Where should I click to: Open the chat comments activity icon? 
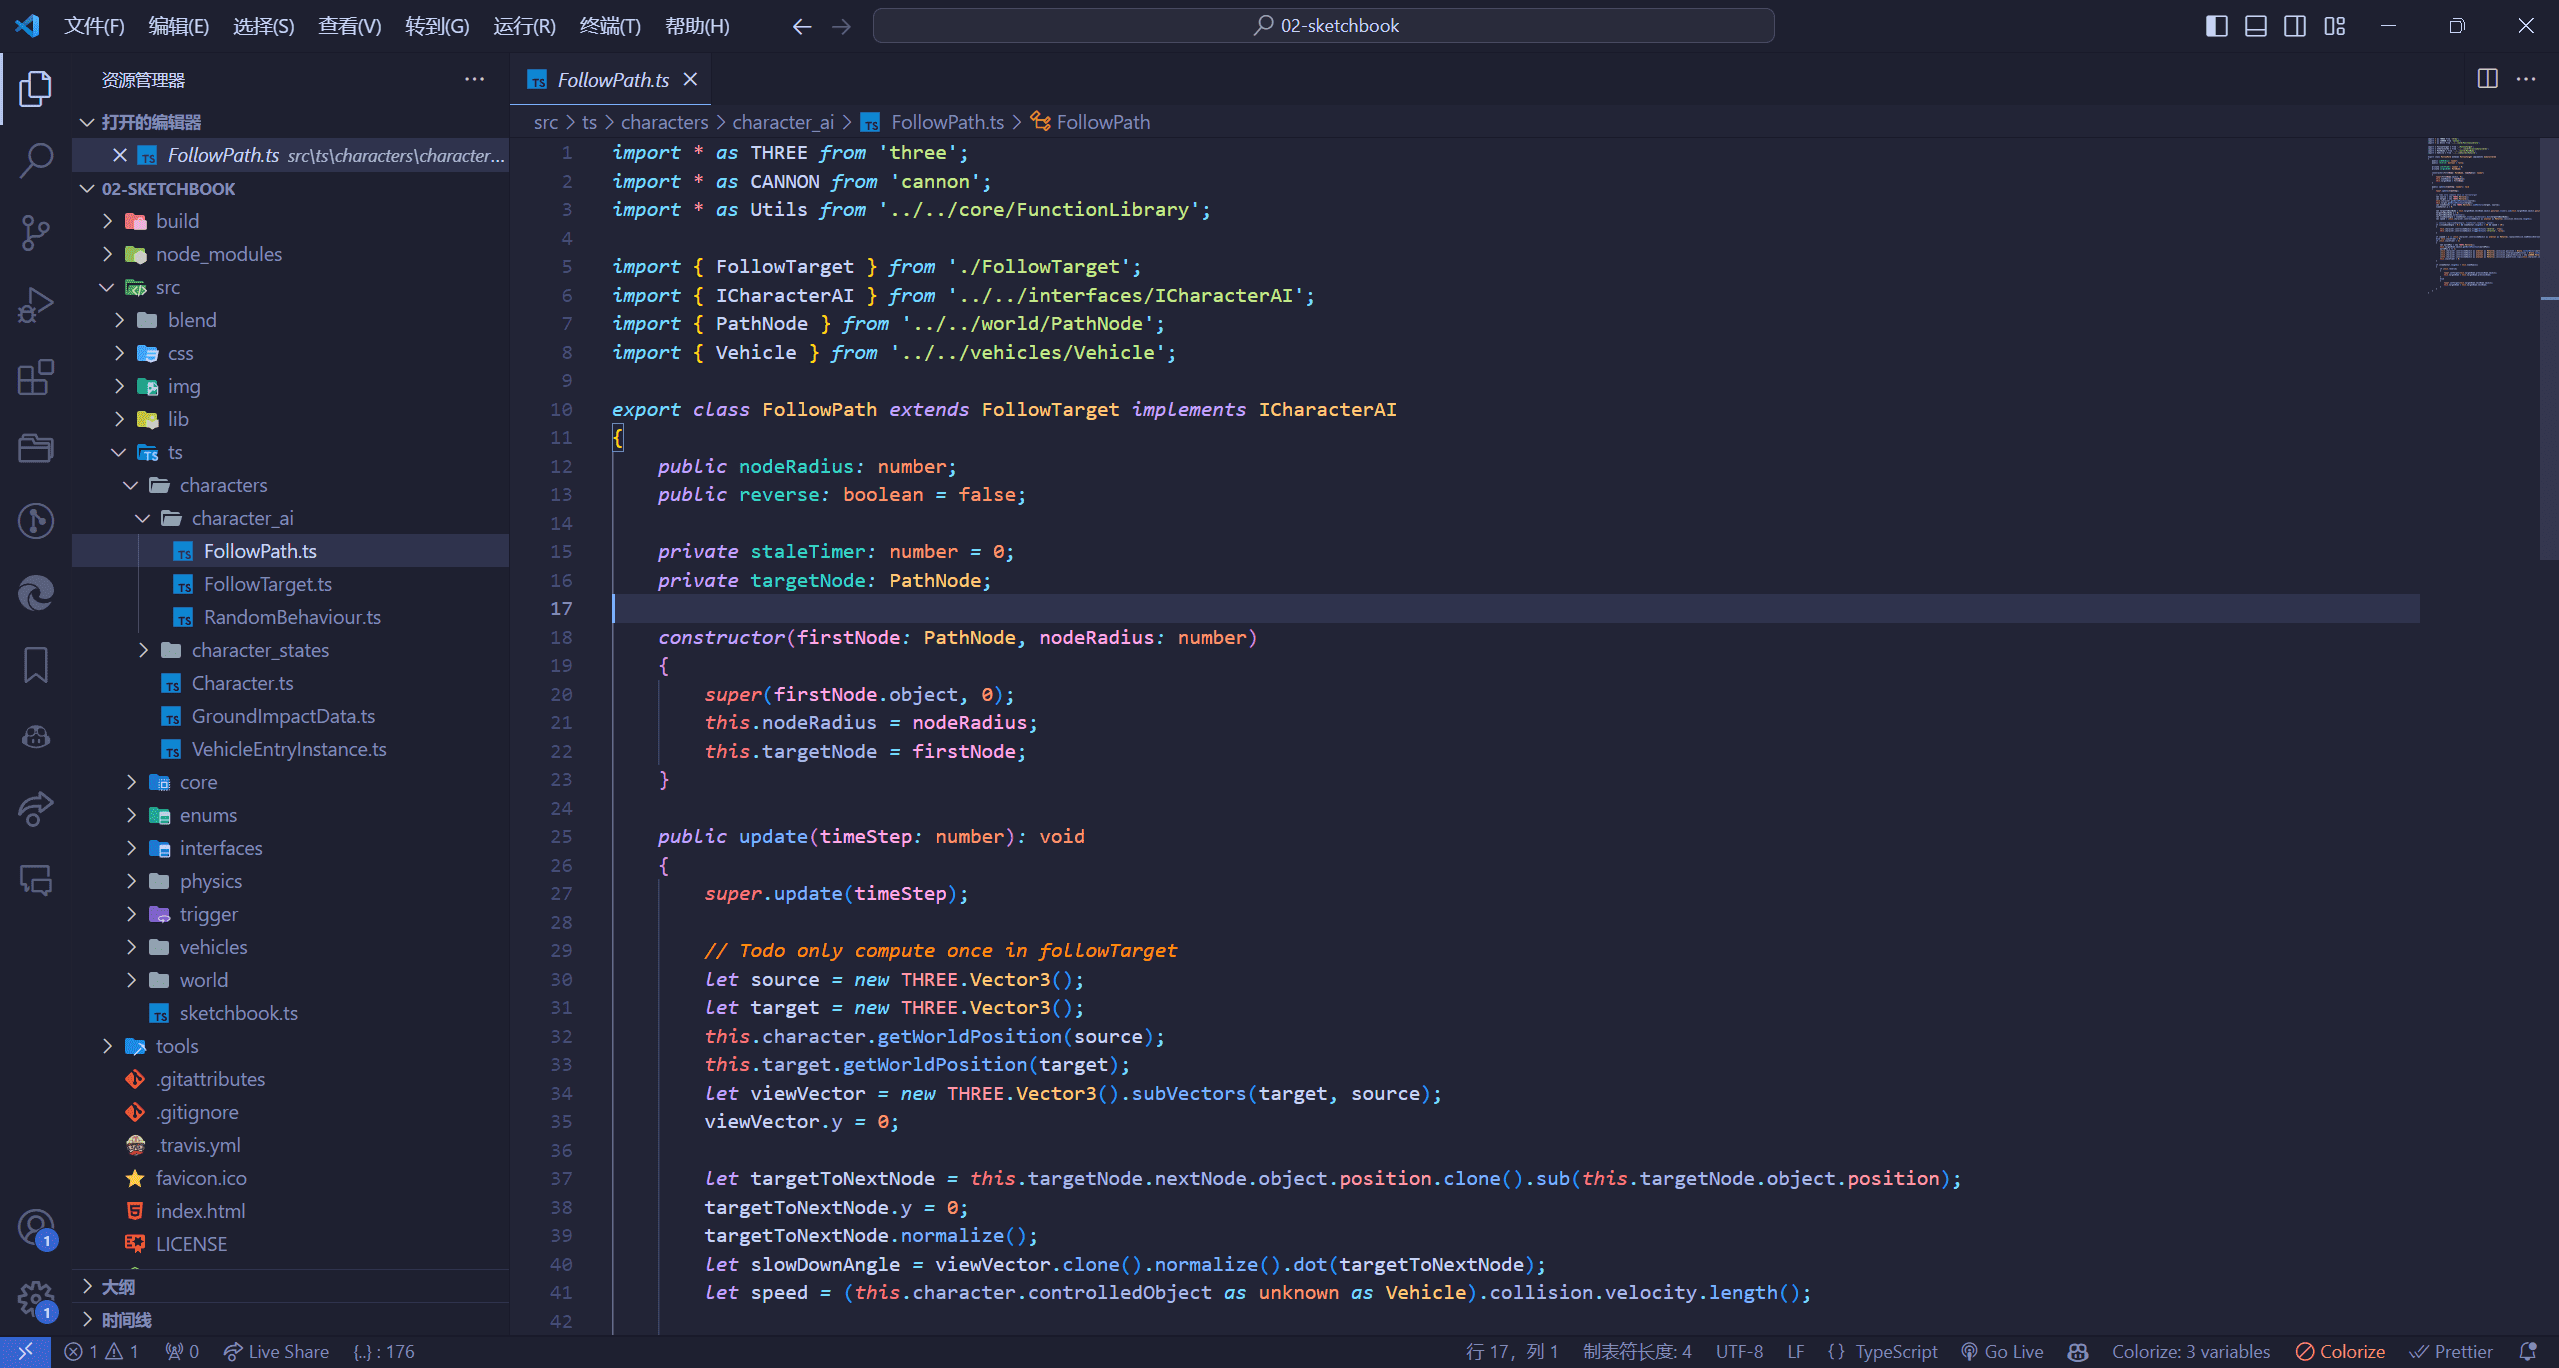(36, 881)
